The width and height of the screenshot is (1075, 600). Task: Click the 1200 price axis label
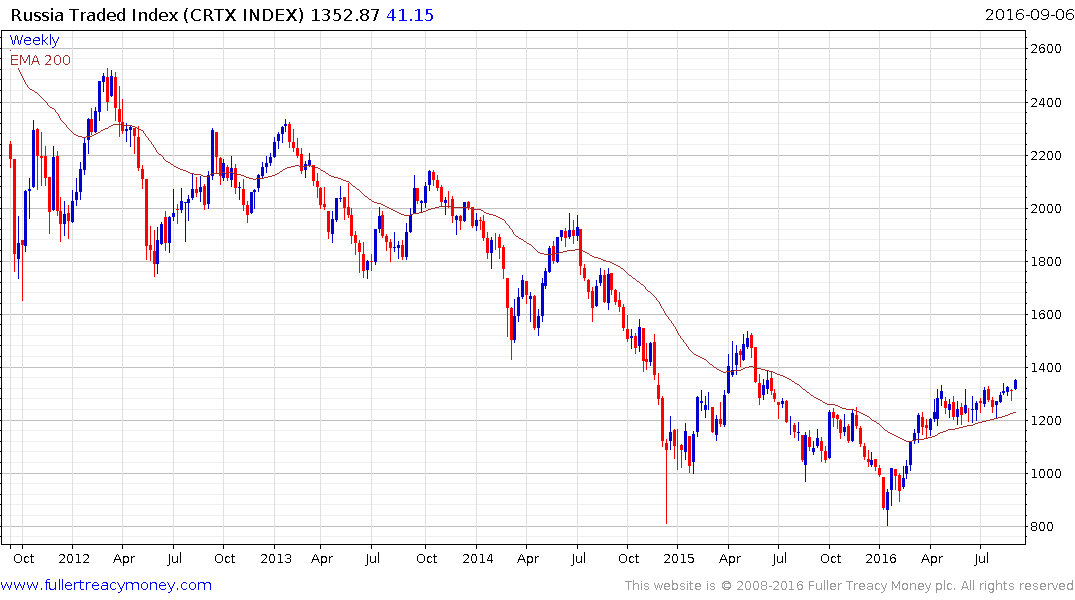(1046, 420)
